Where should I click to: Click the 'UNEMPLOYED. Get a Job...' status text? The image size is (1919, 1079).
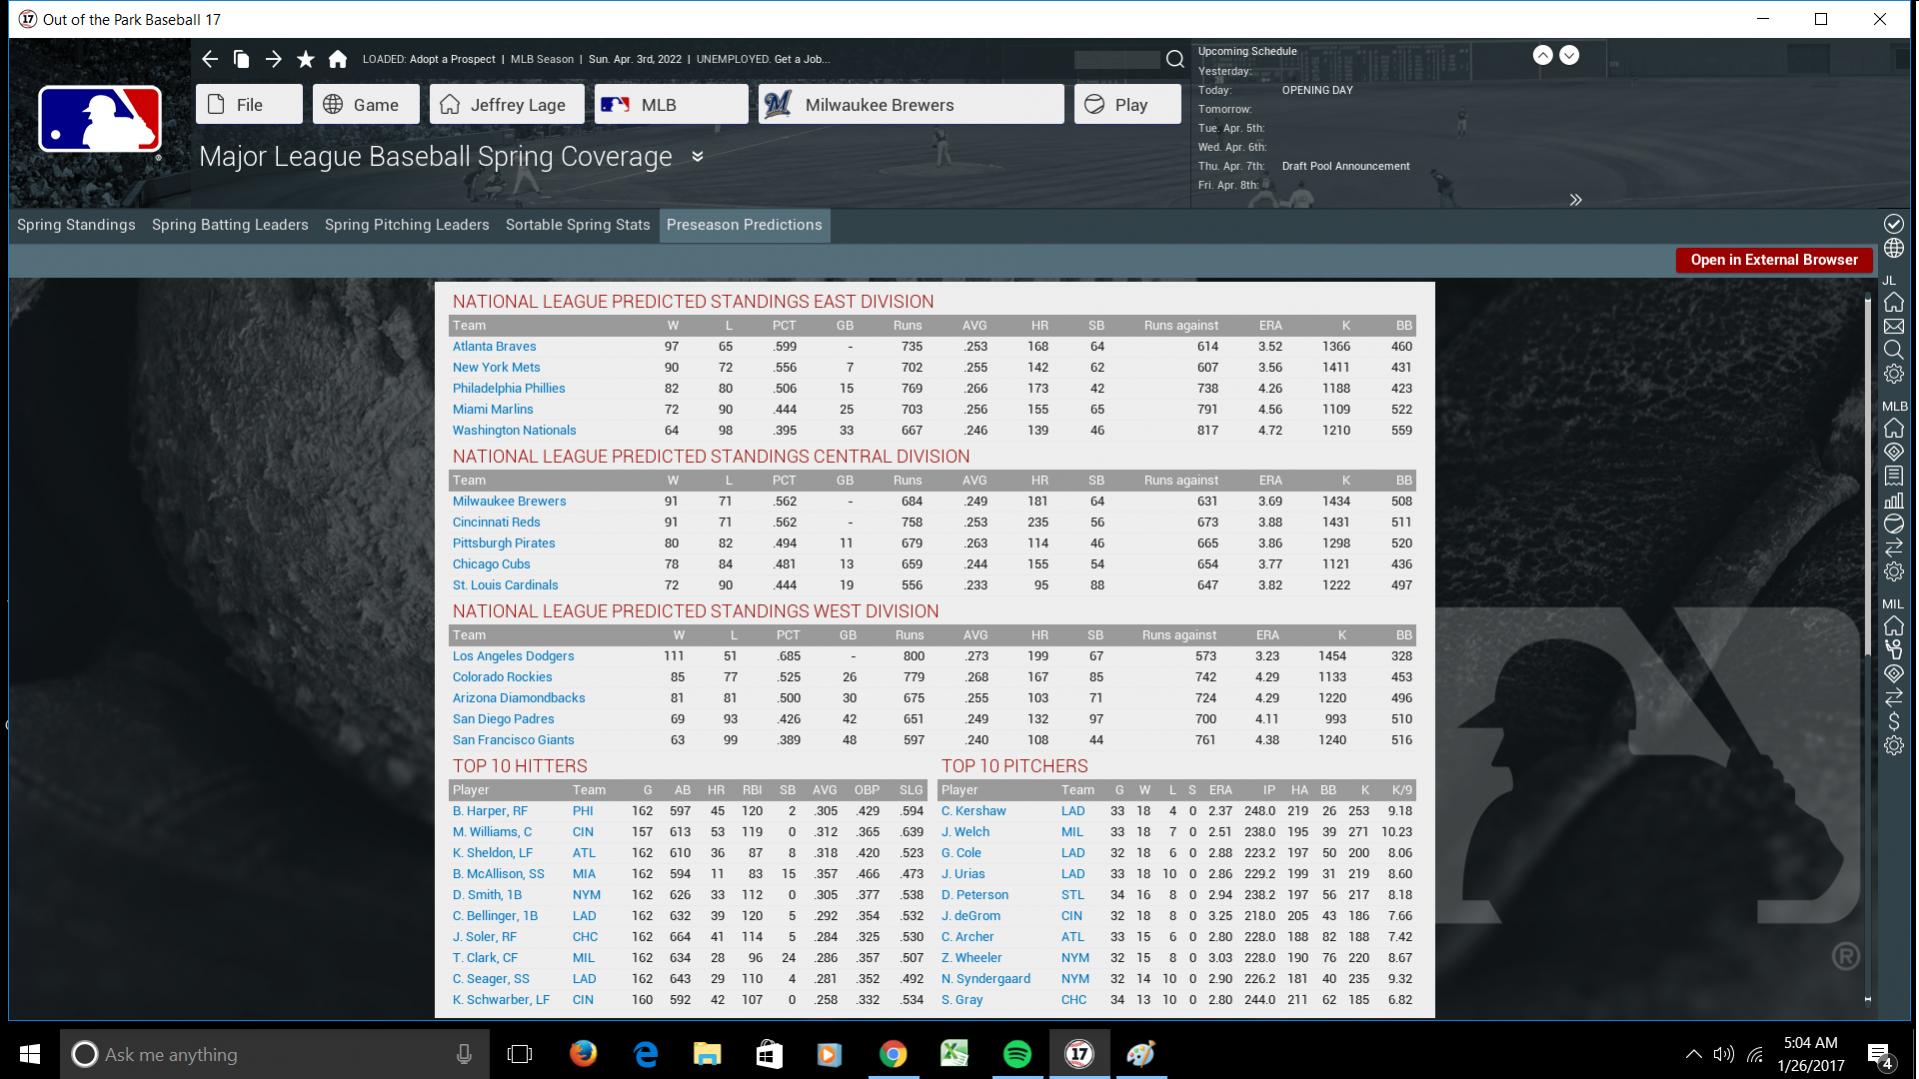pos(763,59)
